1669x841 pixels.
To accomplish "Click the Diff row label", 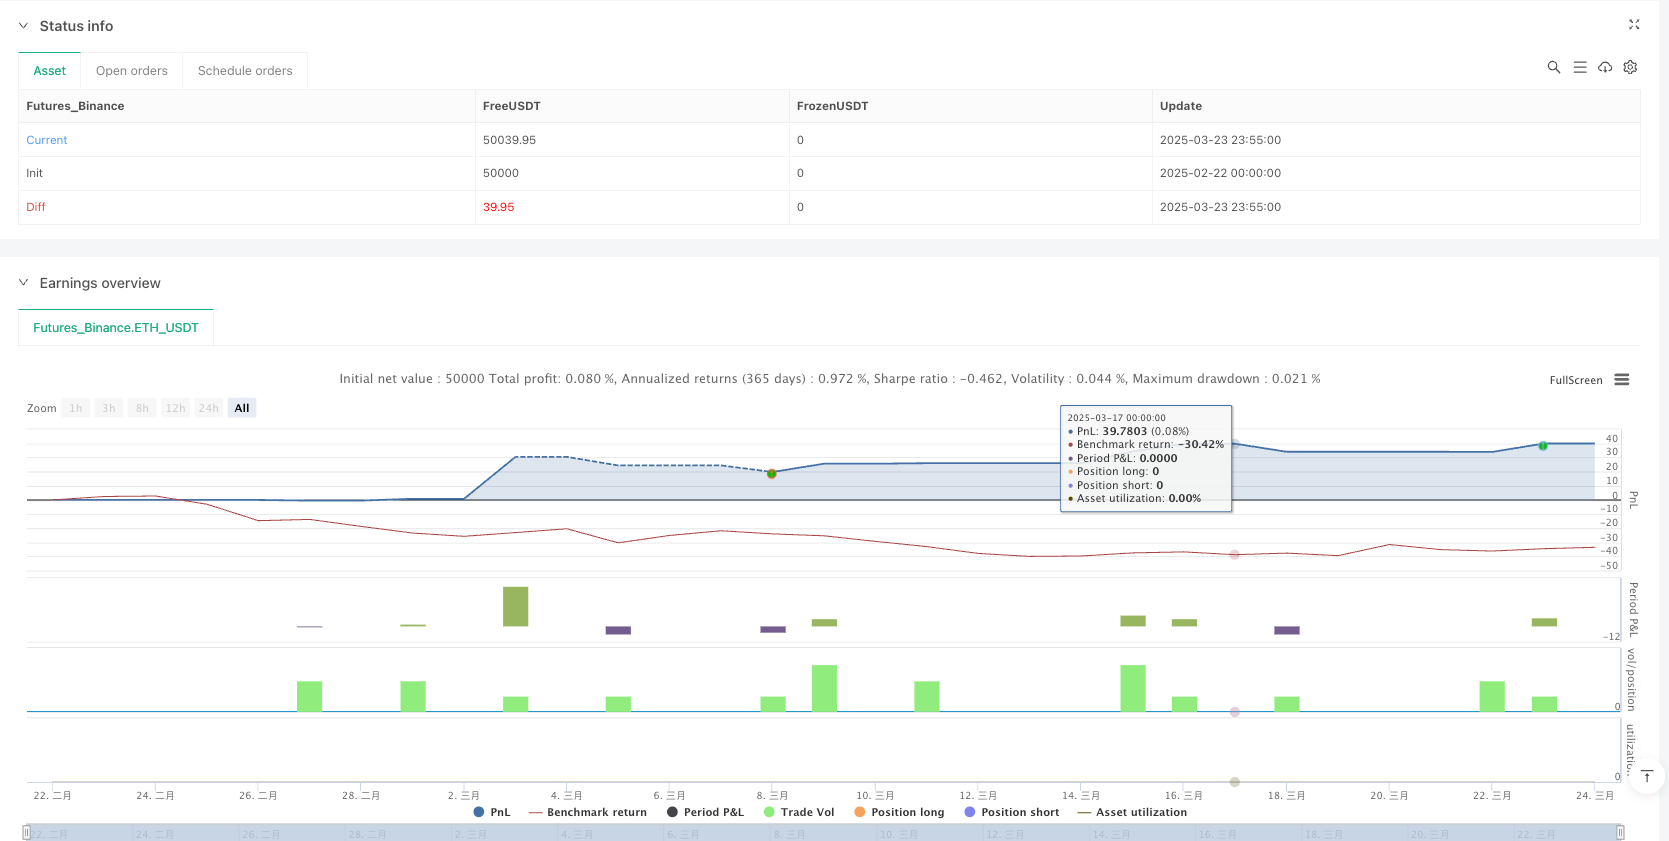I will point(36,207).
